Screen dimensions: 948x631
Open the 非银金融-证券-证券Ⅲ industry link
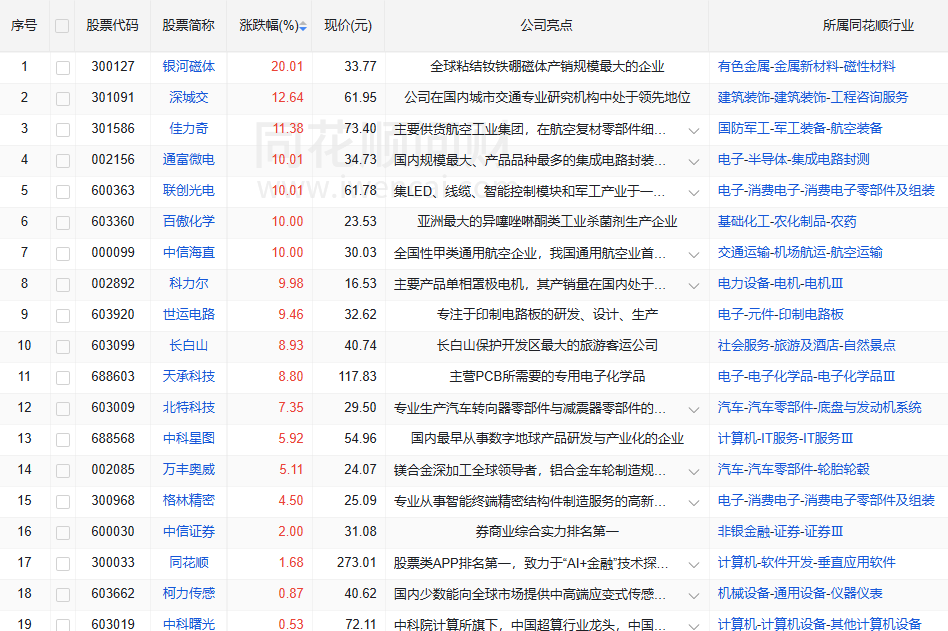click(x=780, y=531)
